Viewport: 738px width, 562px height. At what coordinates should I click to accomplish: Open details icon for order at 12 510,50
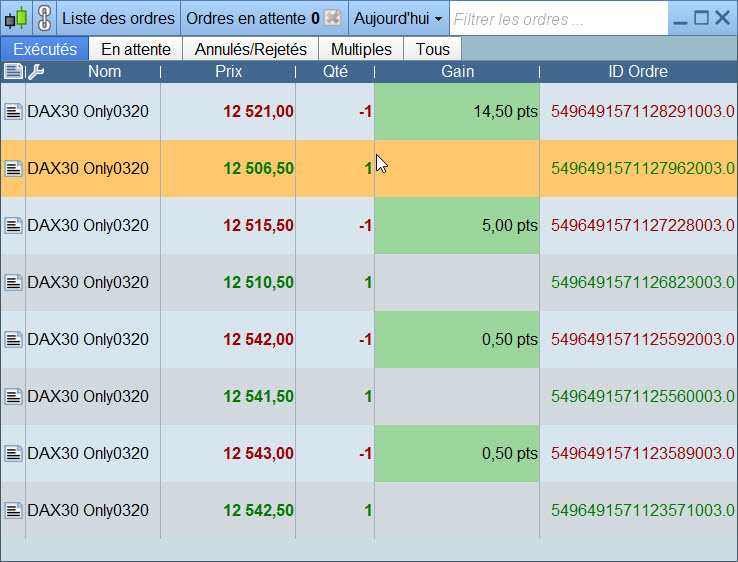(13, 282)
